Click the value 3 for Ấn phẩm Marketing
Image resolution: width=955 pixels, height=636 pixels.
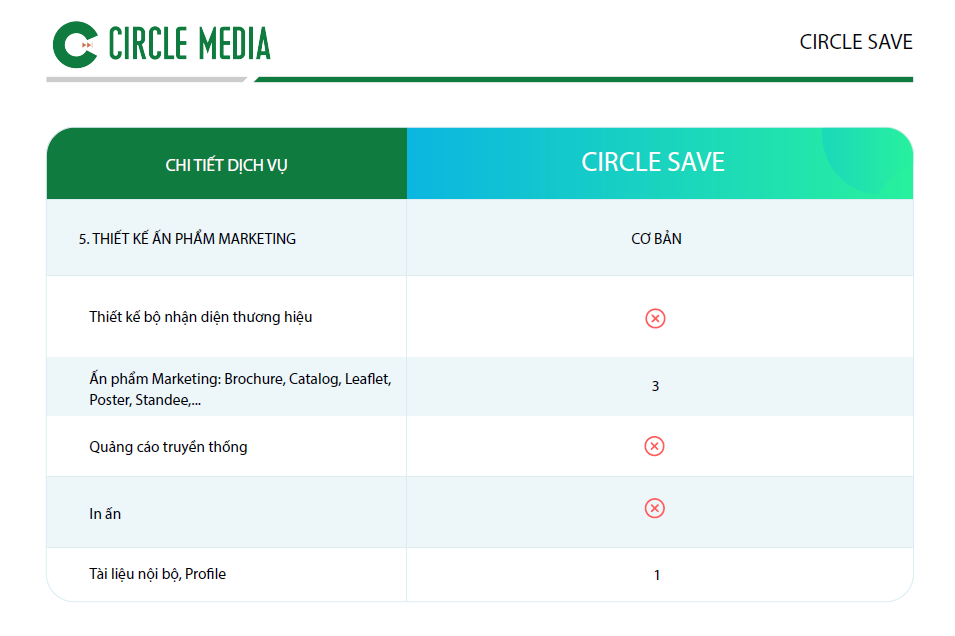[655, 386]
